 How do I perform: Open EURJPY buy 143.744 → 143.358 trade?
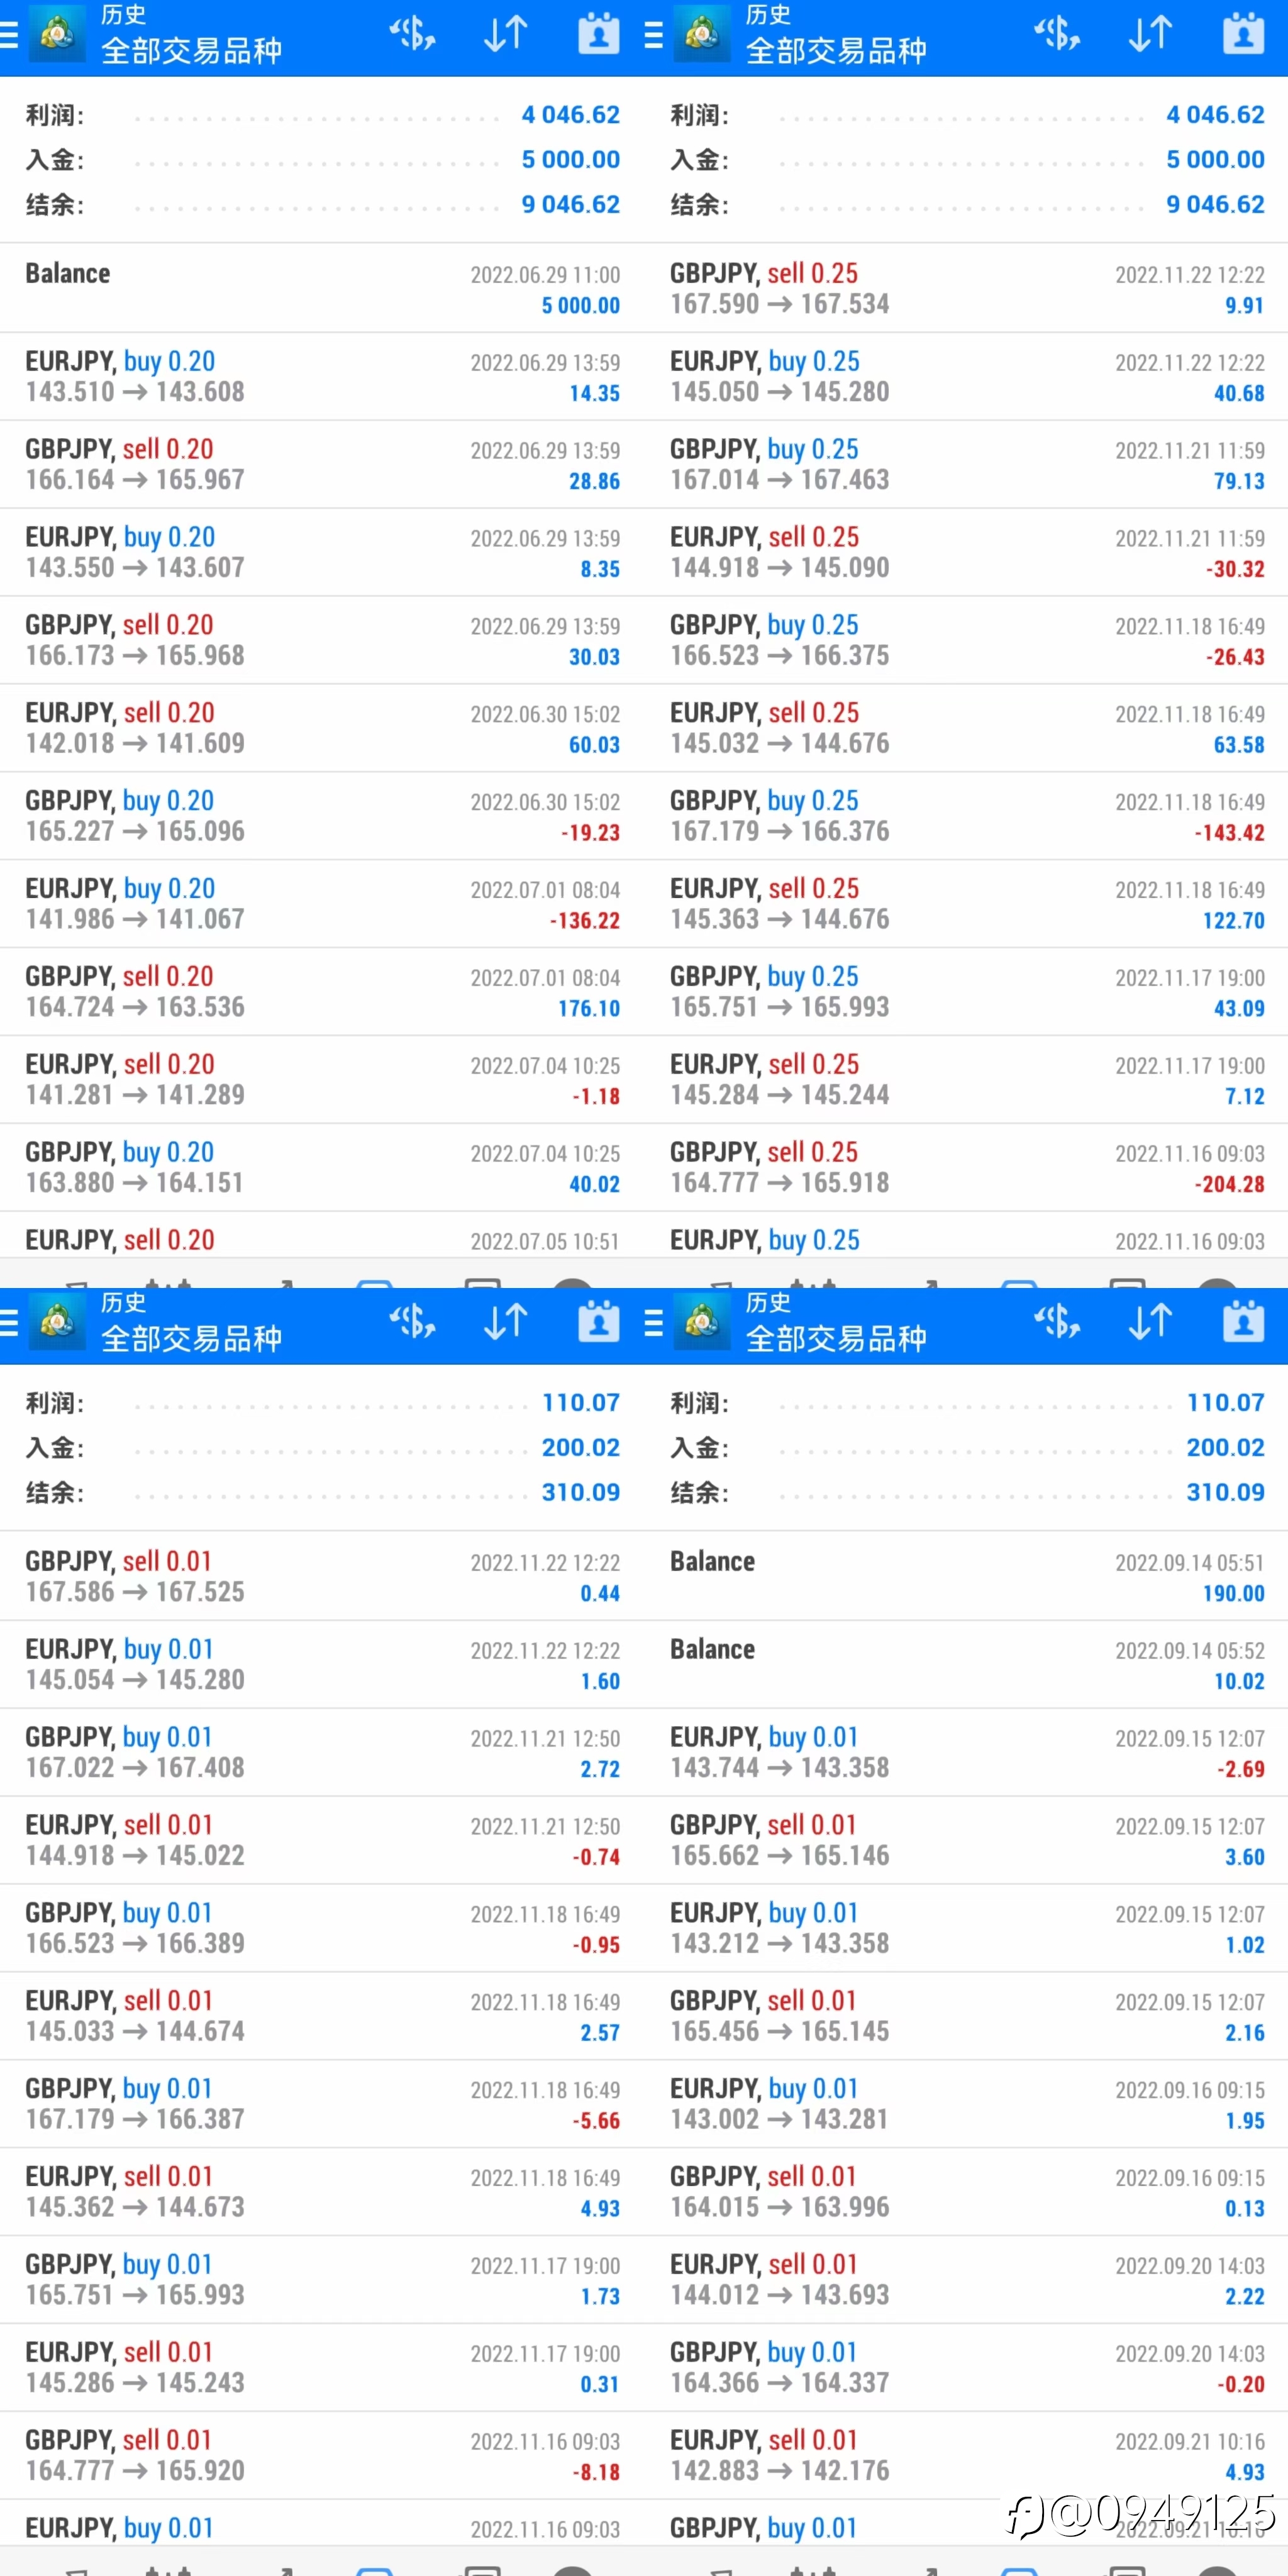966,1752
